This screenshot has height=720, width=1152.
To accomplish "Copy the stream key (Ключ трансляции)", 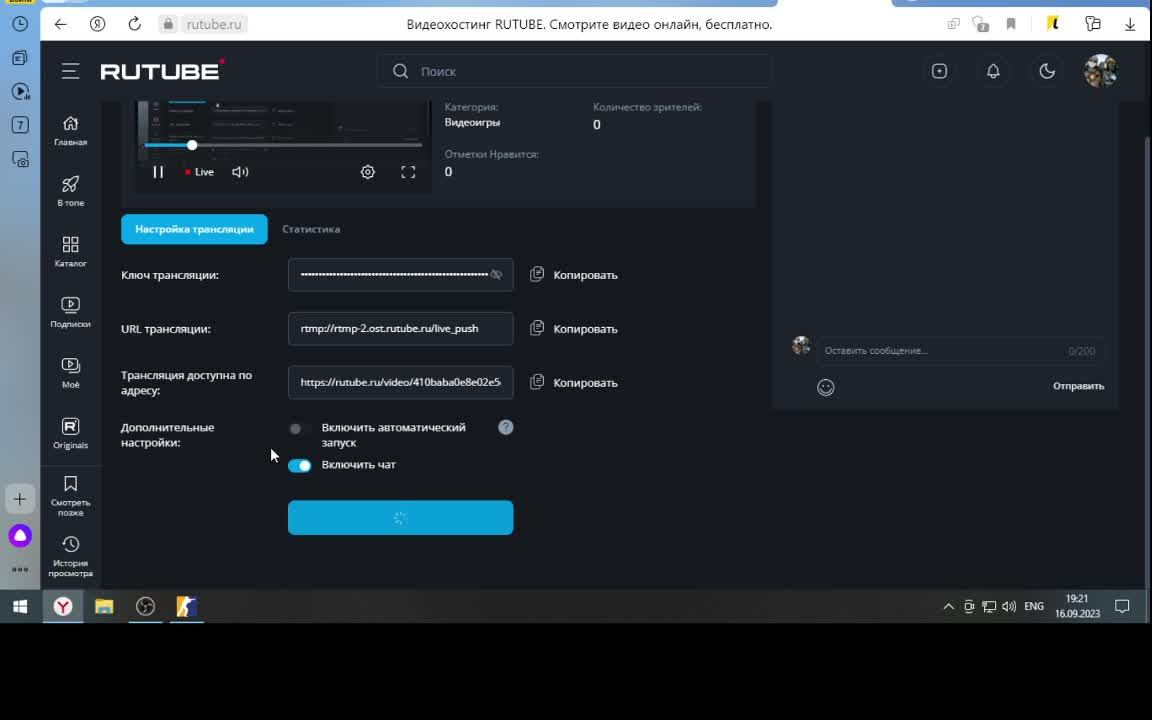I will pos(574,275).
